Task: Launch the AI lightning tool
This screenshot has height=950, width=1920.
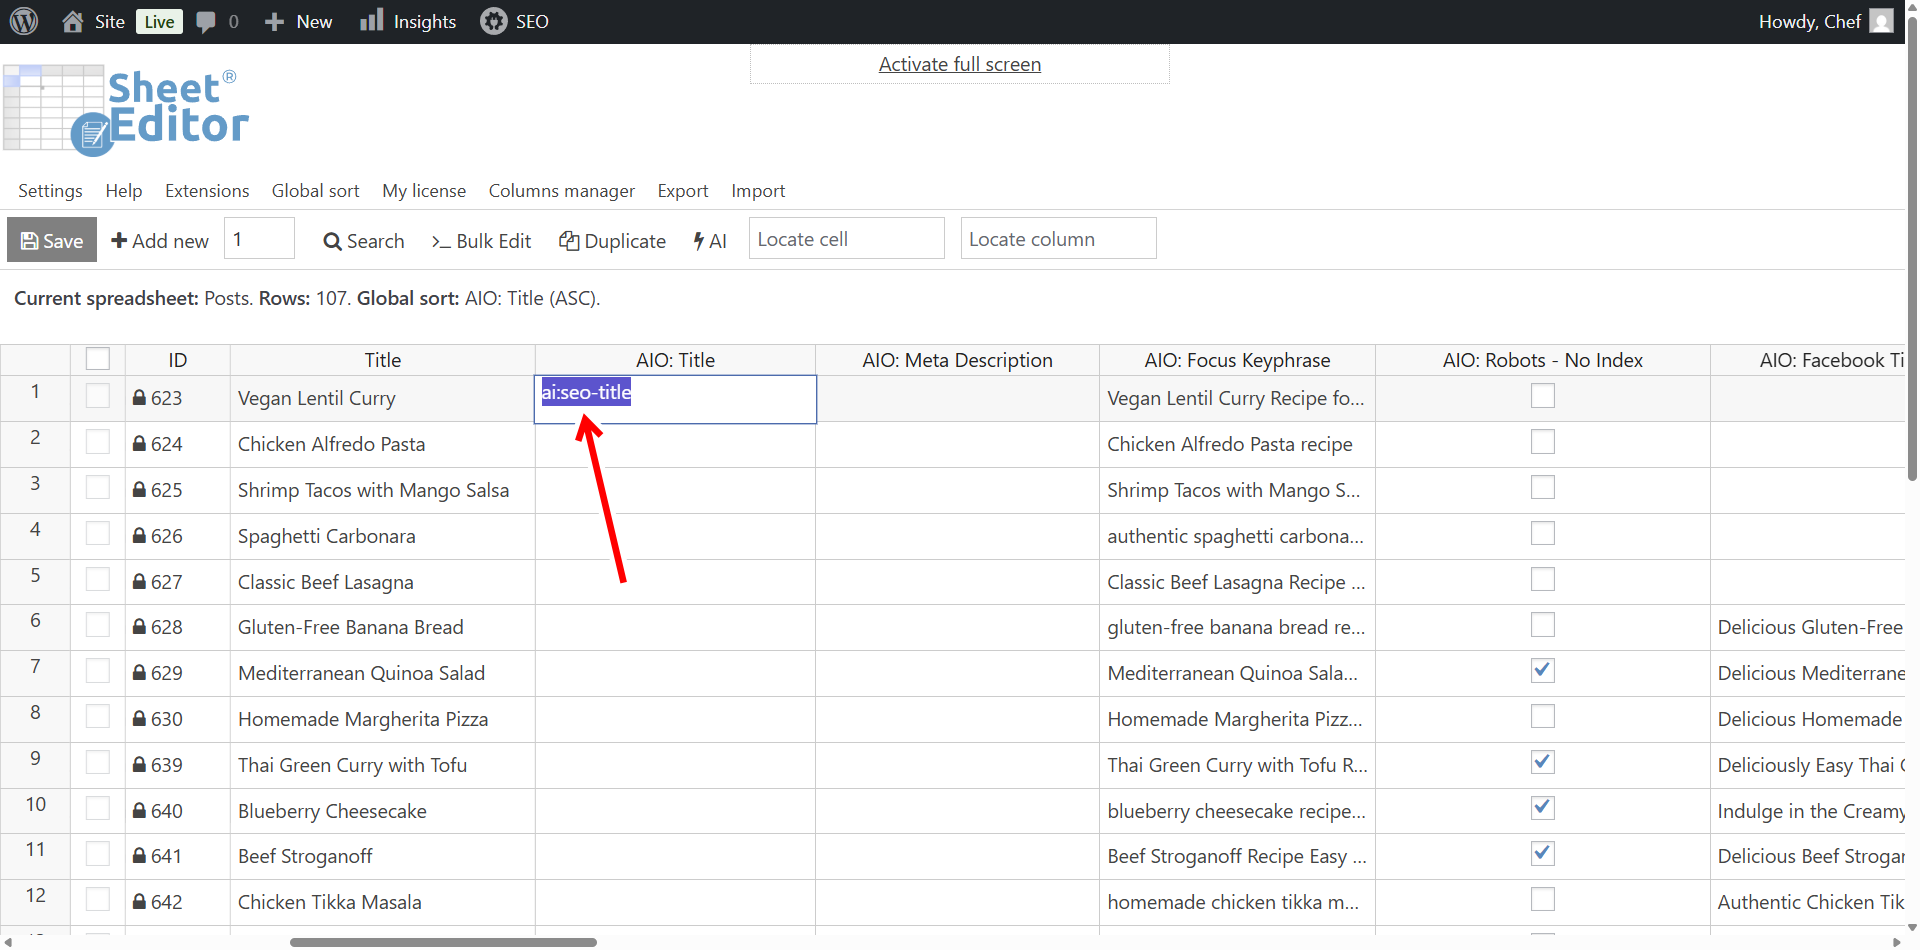Action: click(710, 241)
